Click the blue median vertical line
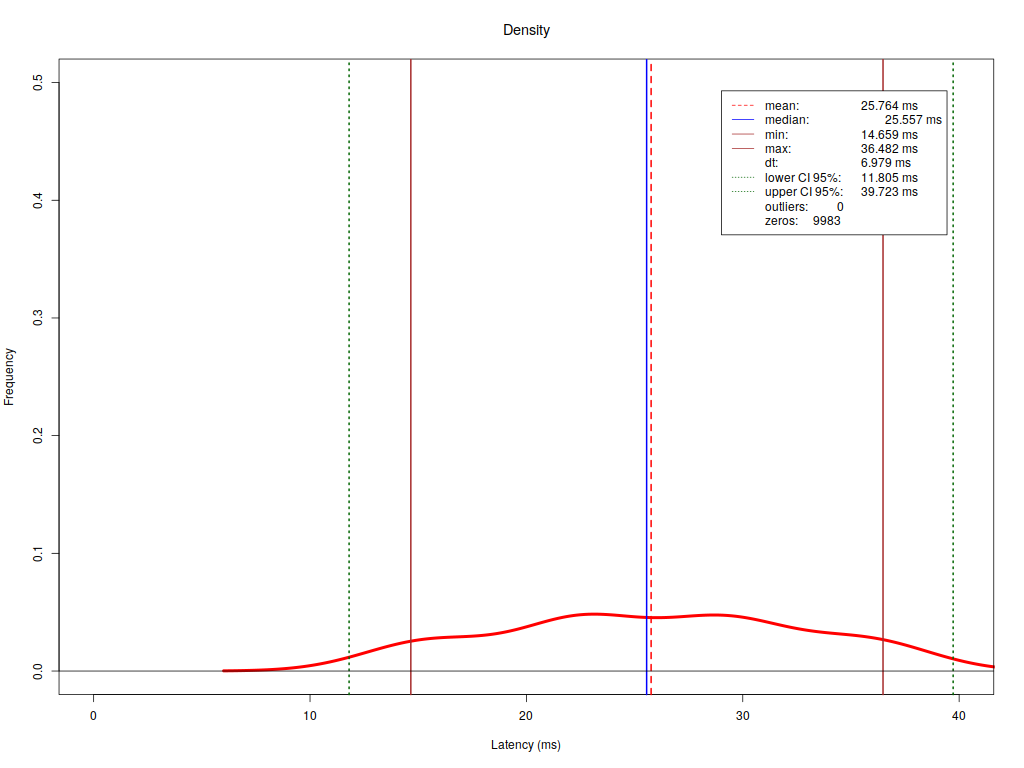This screenshot has width=1024, height=768. click(x=646, y=350)
